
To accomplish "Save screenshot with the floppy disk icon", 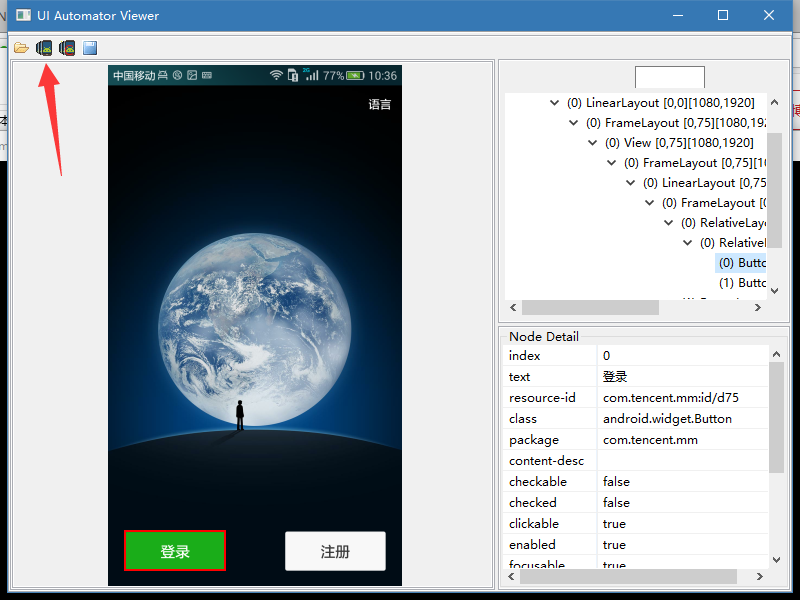I will click(x=90, y=48).
